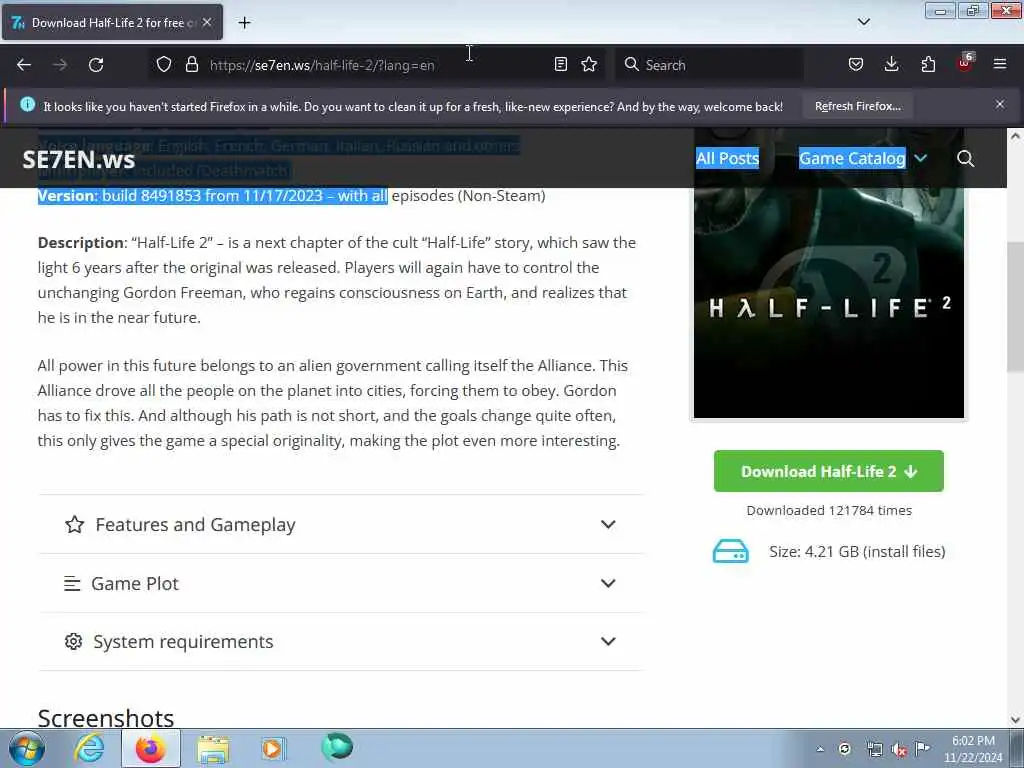1024x768 pixels.
Task: Click the address bar URL
Action: click(322, 65)
